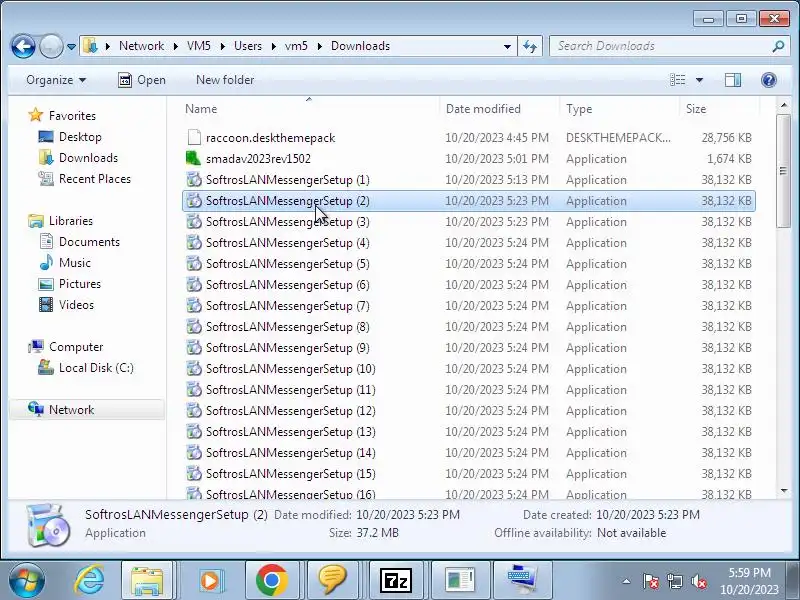The height and width of the screenshot is (600, 800).
Task: Toggle the preview pane
Action: (x=733, y=80)
